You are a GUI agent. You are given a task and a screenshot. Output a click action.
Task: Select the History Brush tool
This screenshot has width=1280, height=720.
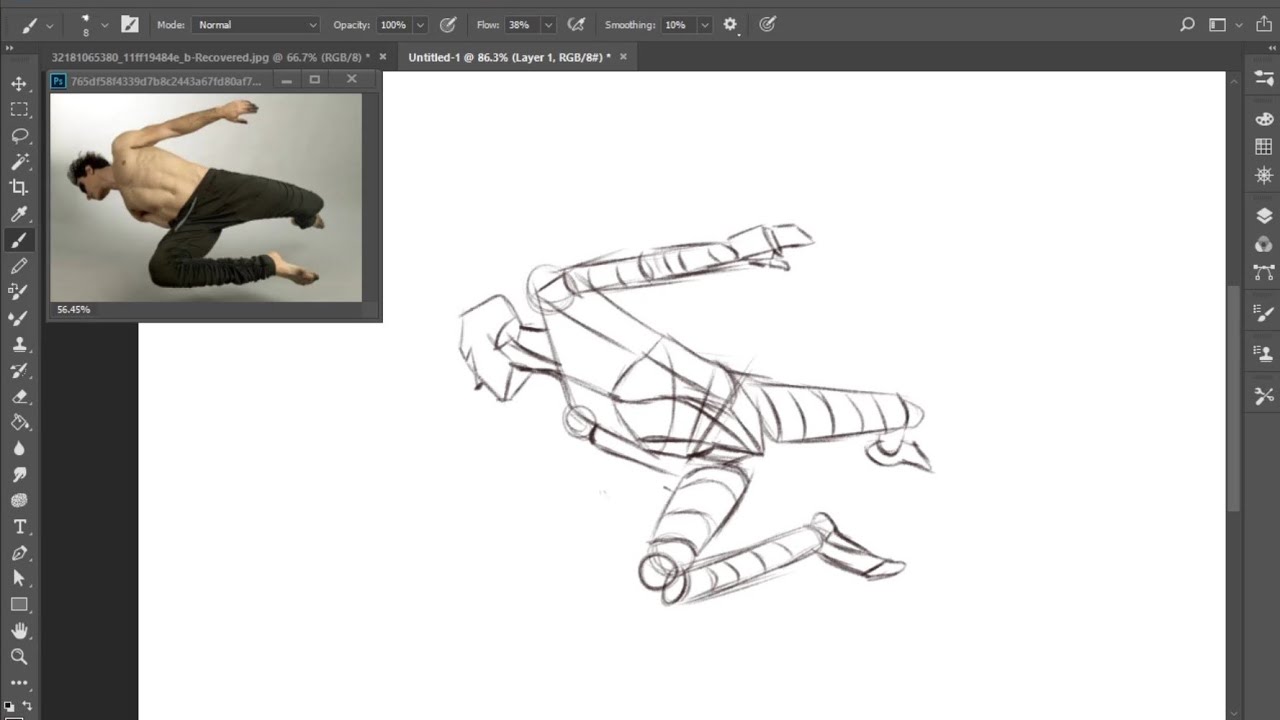[x=19, y=370]
